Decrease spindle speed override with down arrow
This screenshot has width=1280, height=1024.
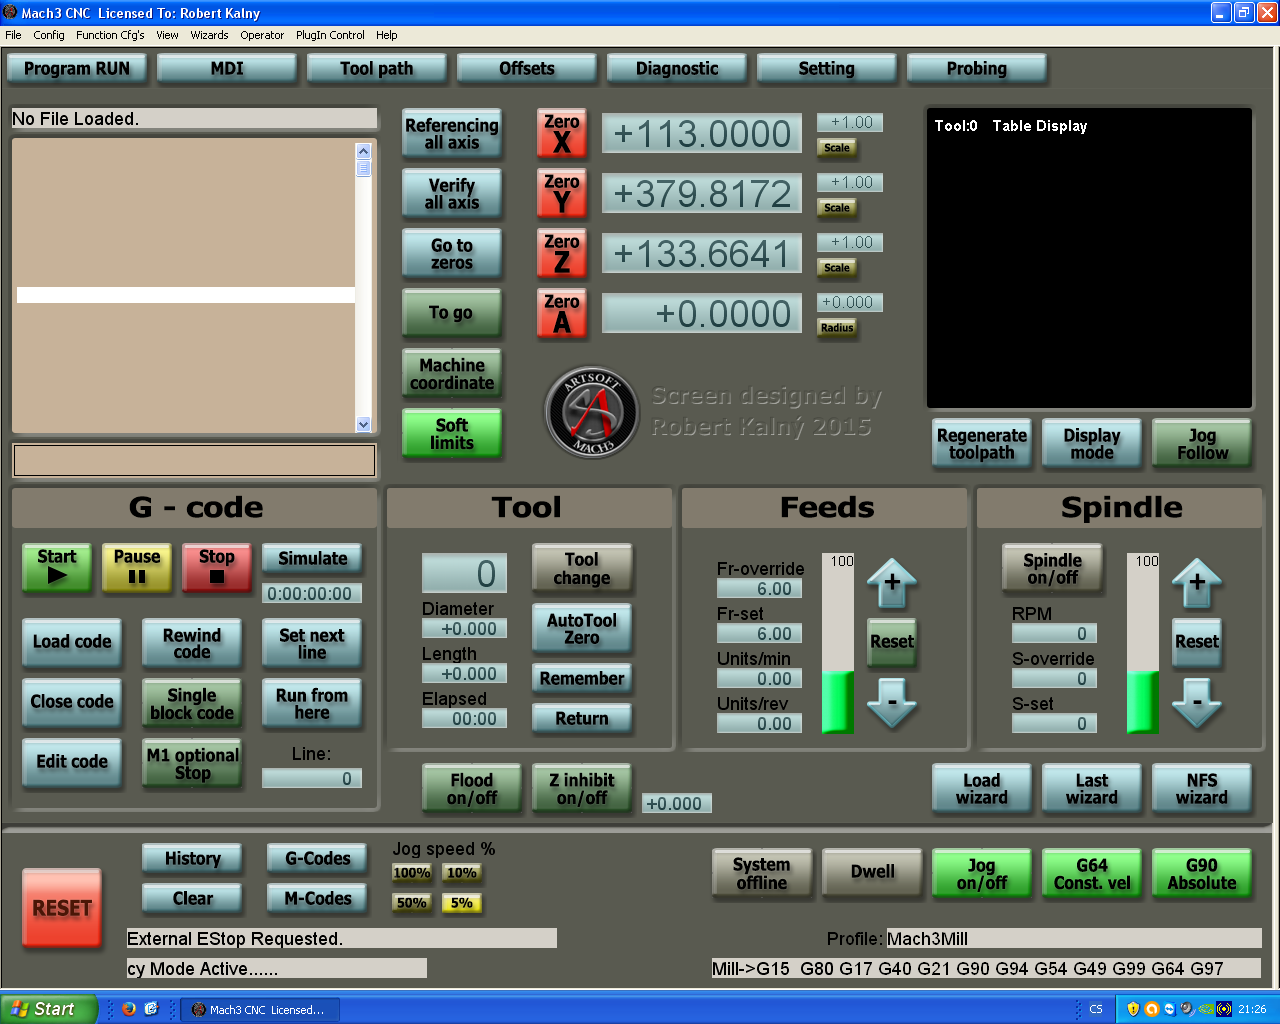[1196, 702]
